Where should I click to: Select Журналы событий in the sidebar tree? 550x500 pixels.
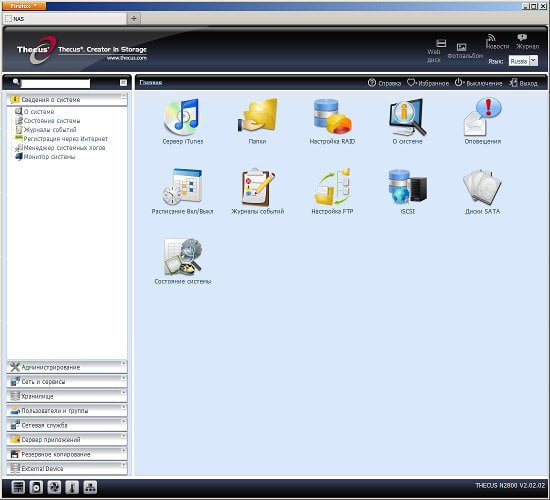(50, 129)
